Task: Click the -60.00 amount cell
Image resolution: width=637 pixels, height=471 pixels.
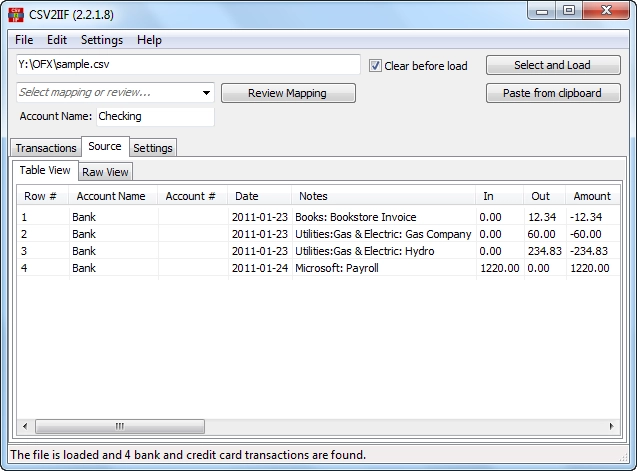Action: pos(593,234)
